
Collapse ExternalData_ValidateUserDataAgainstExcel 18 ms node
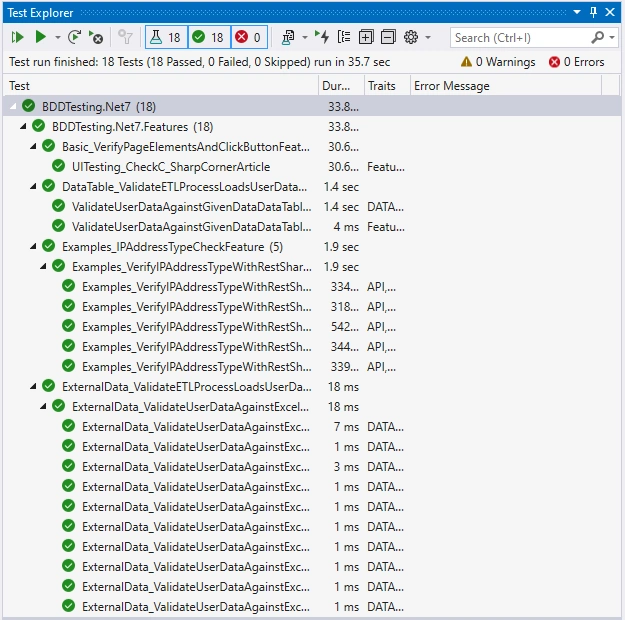[43, 406]
